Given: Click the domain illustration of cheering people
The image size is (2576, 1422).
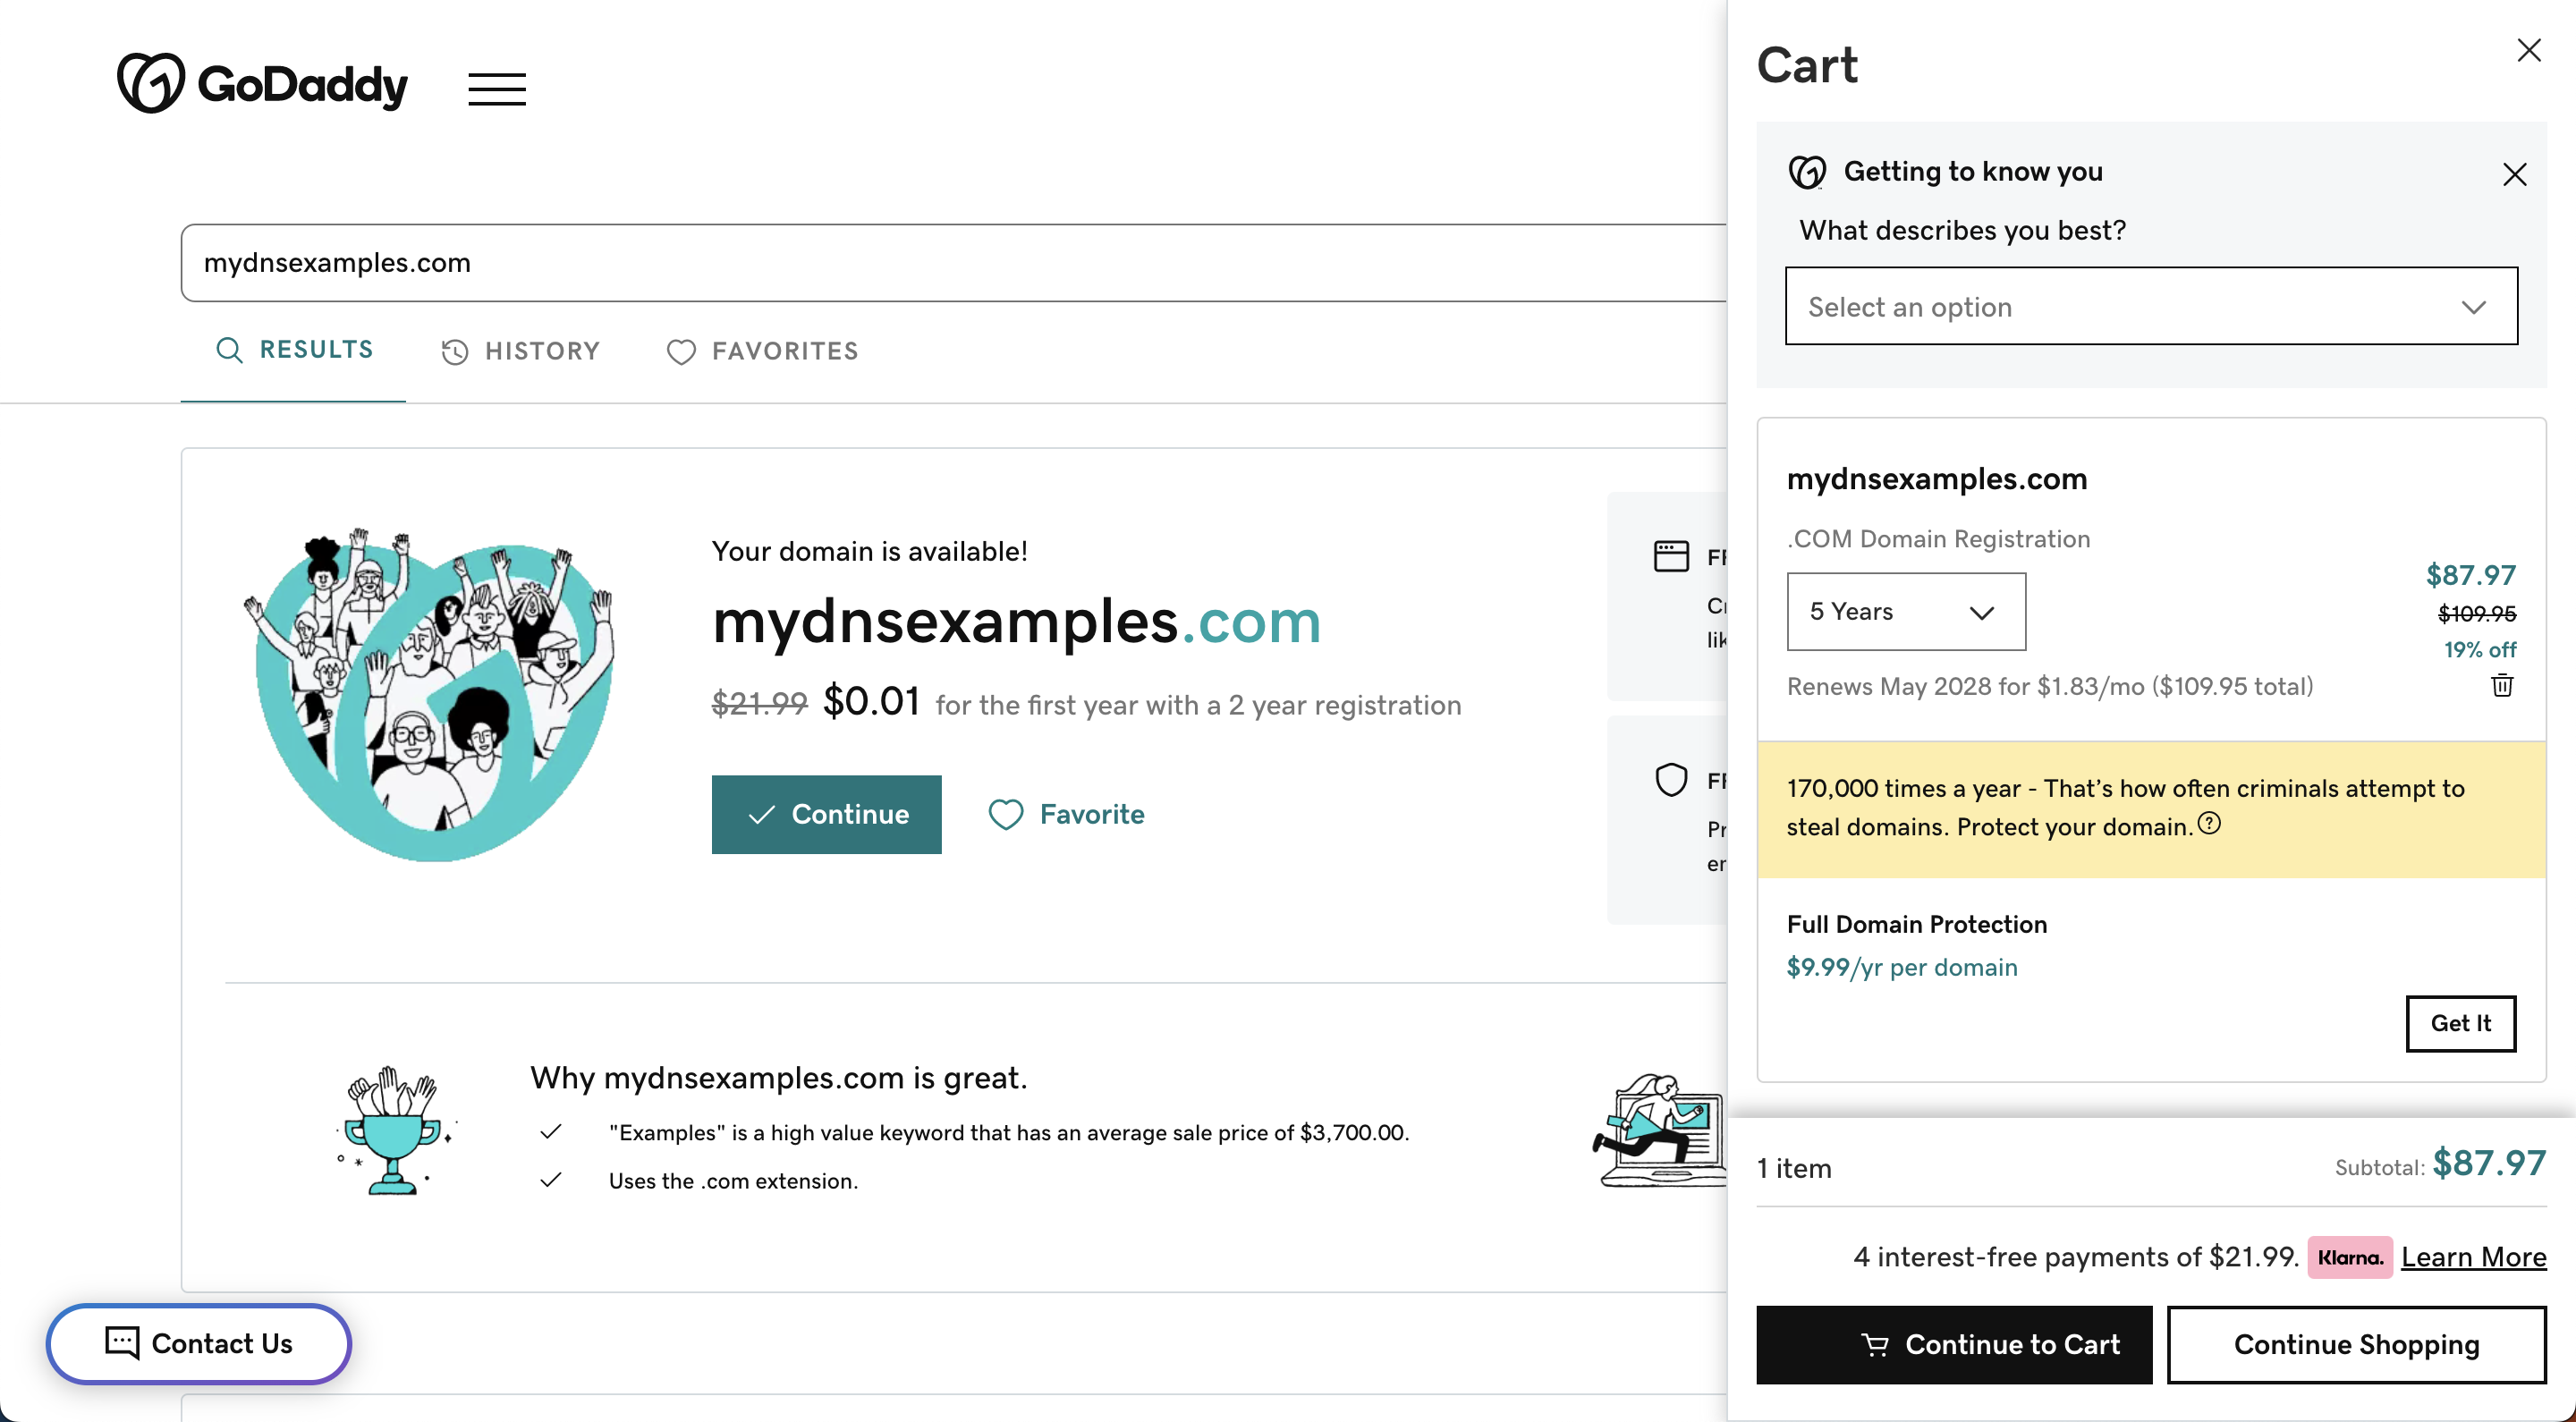Looking at the screenshot, I should [430, 694].
